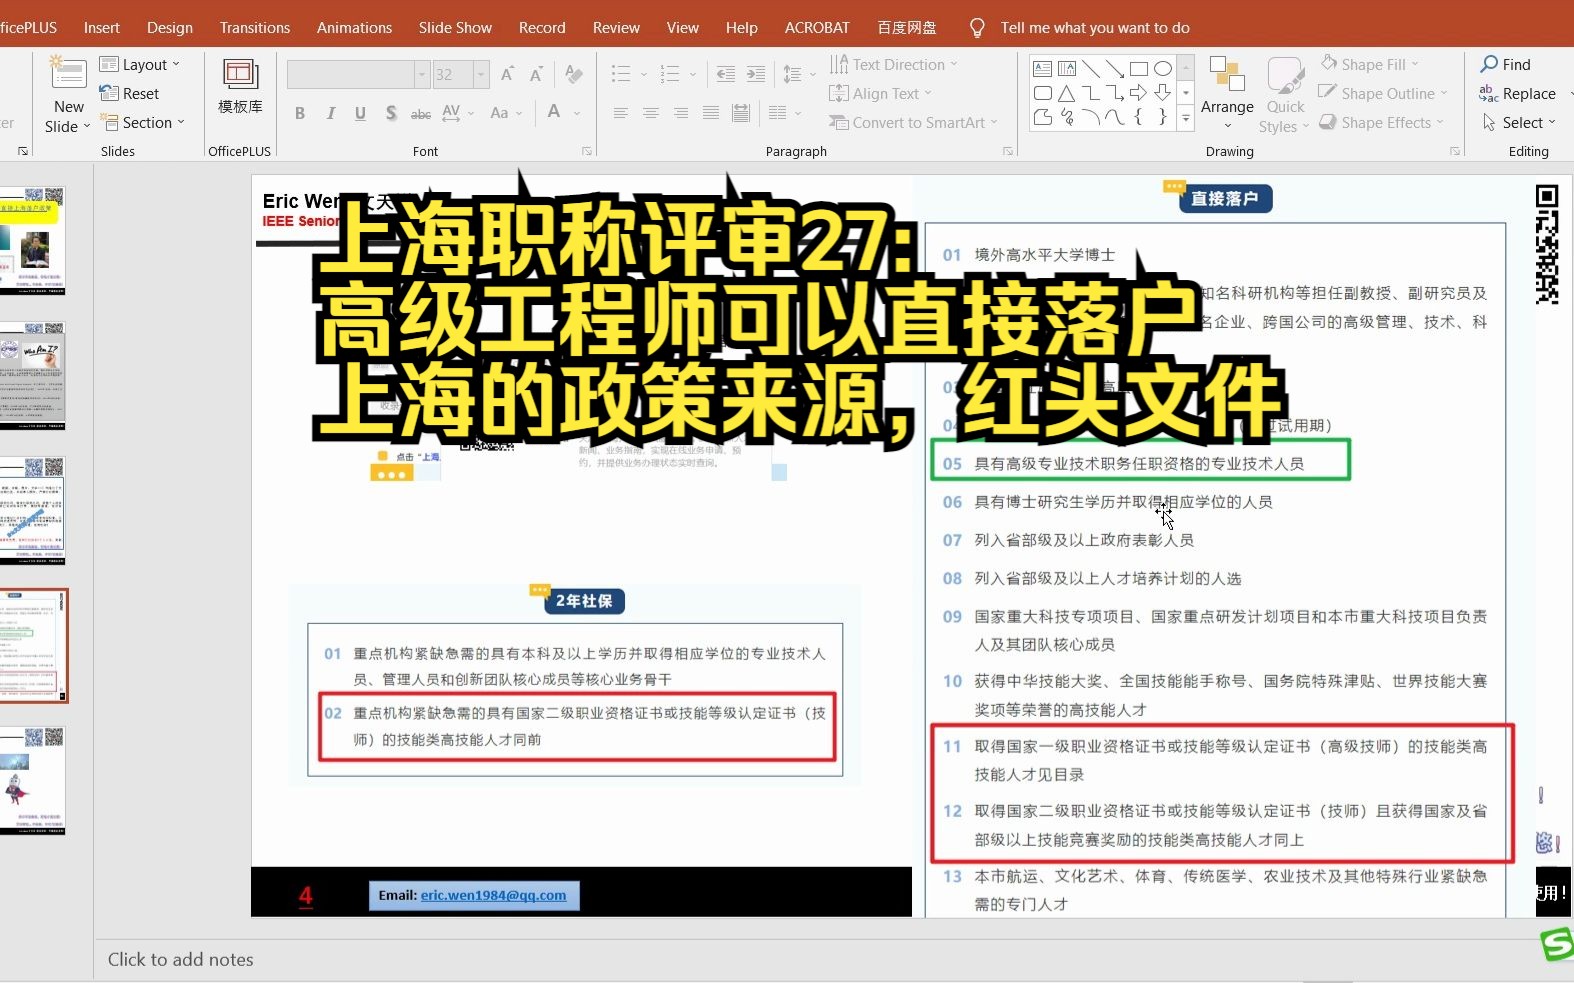The width and height of the screenshot is (1574, 983).
Task: Open the Transitions tab
Action: tap(255, 28)
